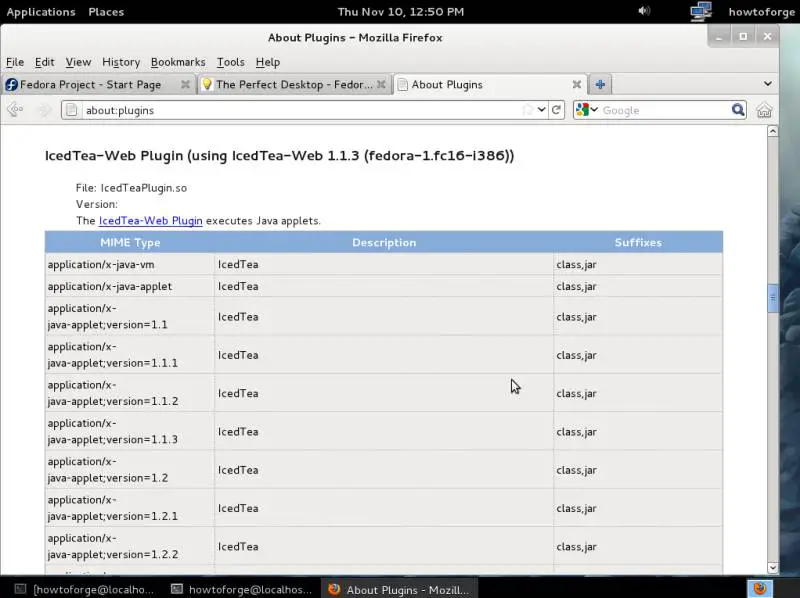Click the File: IcedTeaPlugin.so text

[x=131, y=188]
